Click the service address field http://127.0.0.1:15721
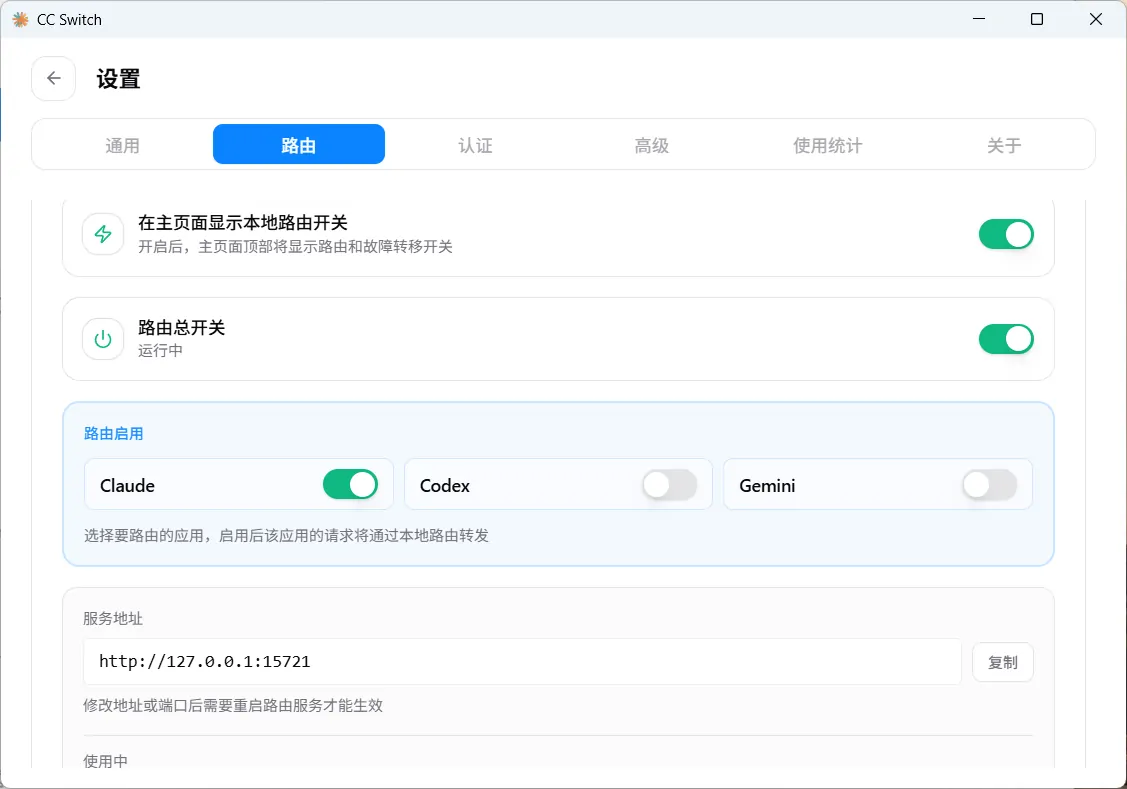1127x789 pixels. (x=523, y=662)
